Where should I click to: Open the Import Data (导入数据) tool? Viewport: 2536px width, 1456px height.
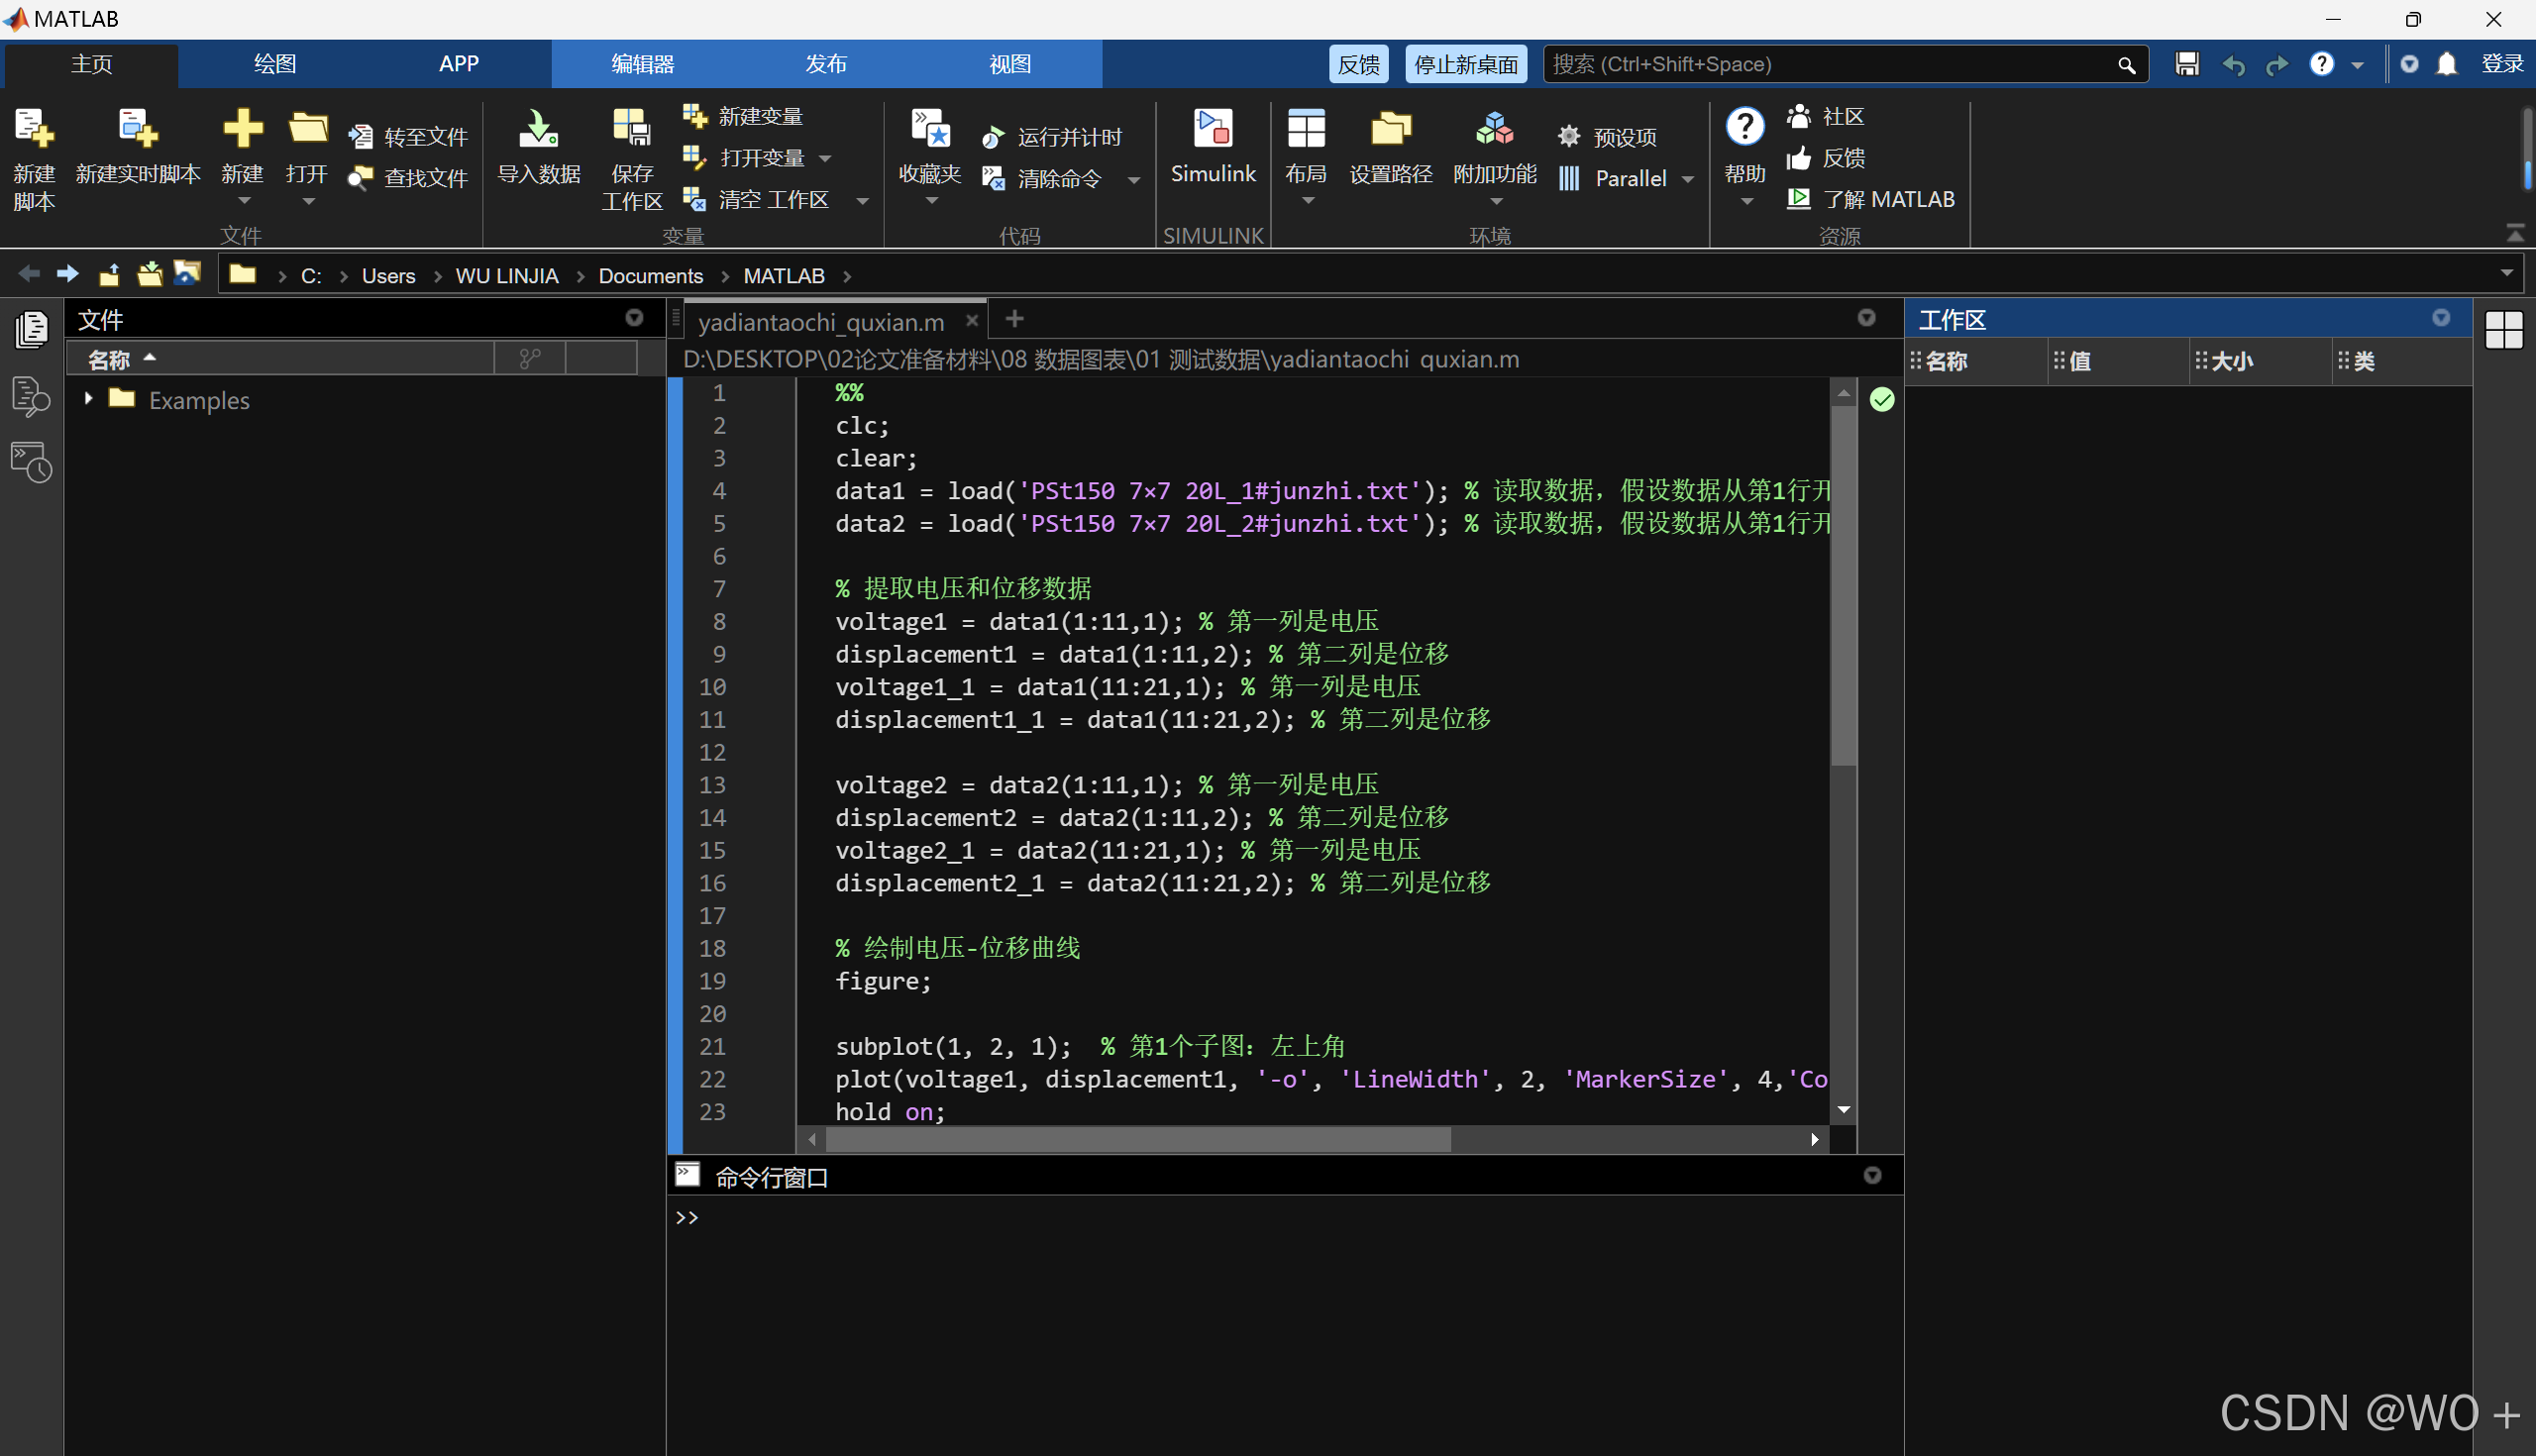pos(538,130)
